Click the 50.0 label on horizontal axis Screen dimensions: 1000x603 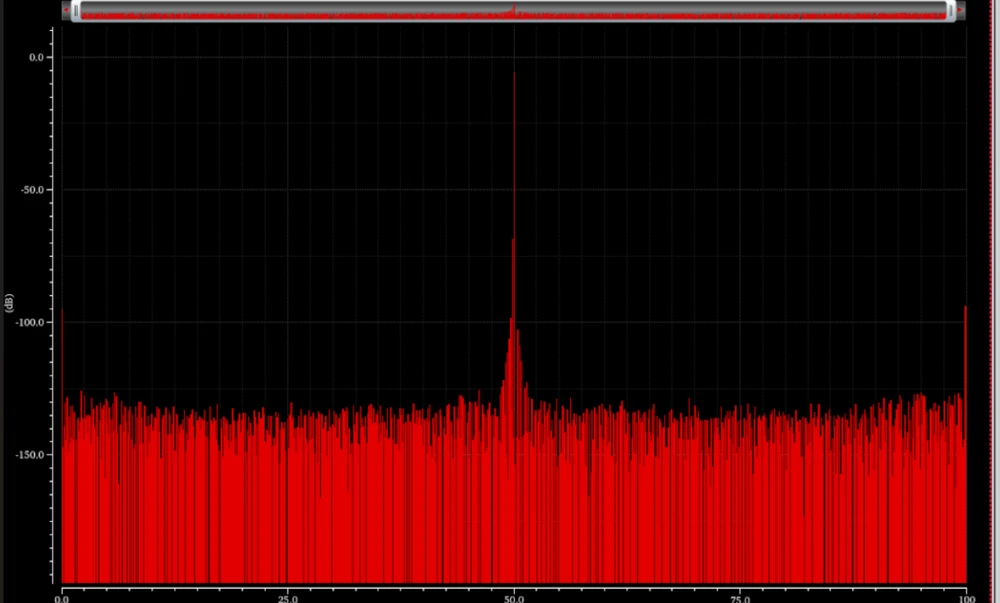click(x=514, y=599)
